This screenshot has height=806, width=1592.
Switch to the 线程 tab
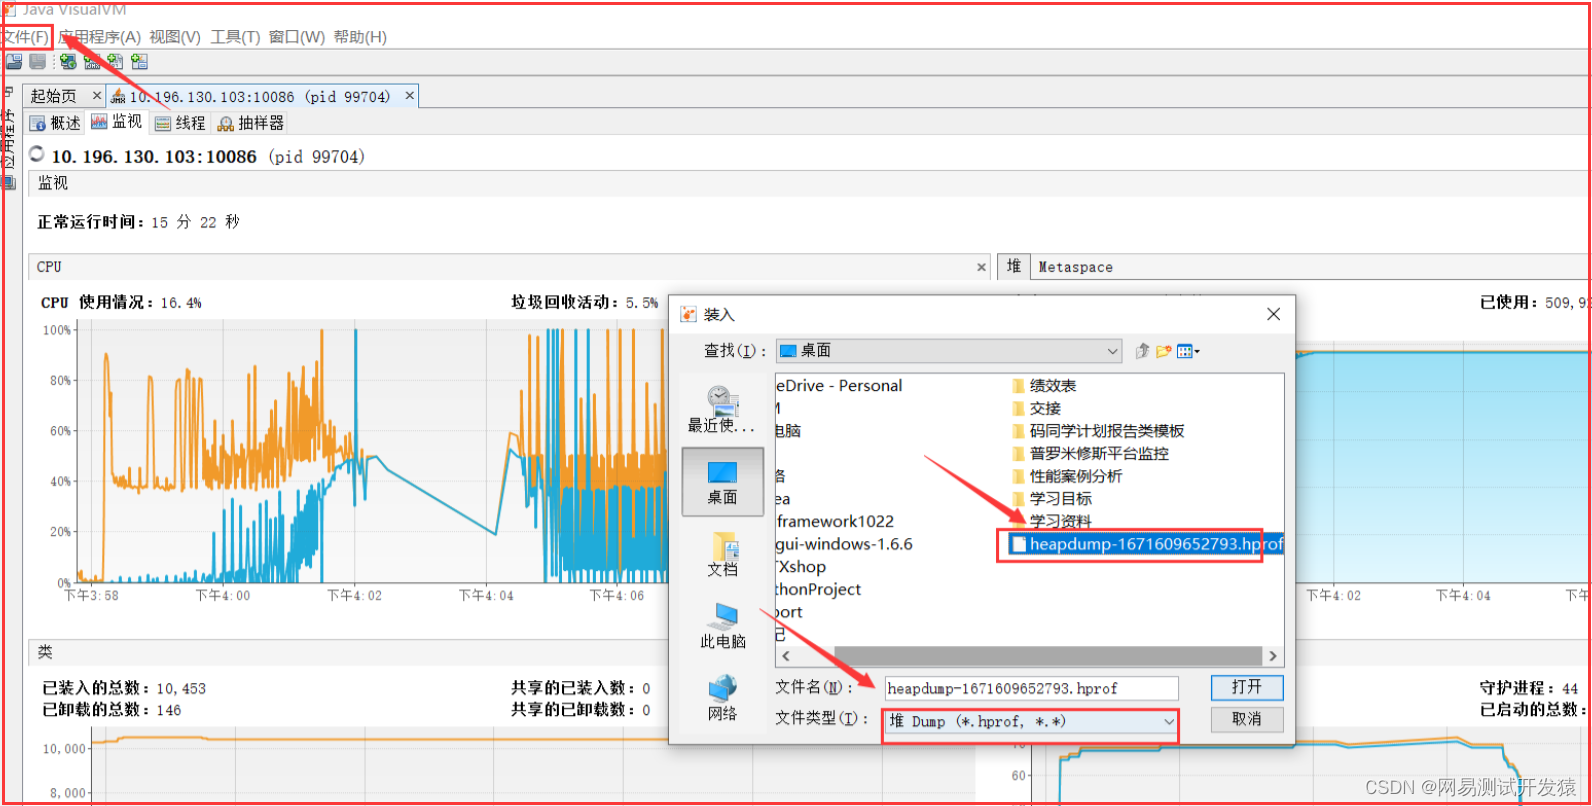[180, 123]
